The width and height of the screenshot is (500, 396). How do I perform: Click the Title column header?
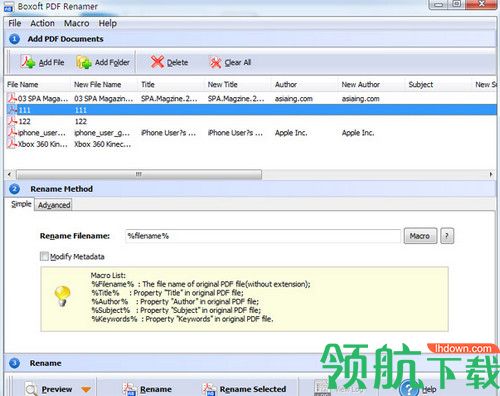pos(171,84)
